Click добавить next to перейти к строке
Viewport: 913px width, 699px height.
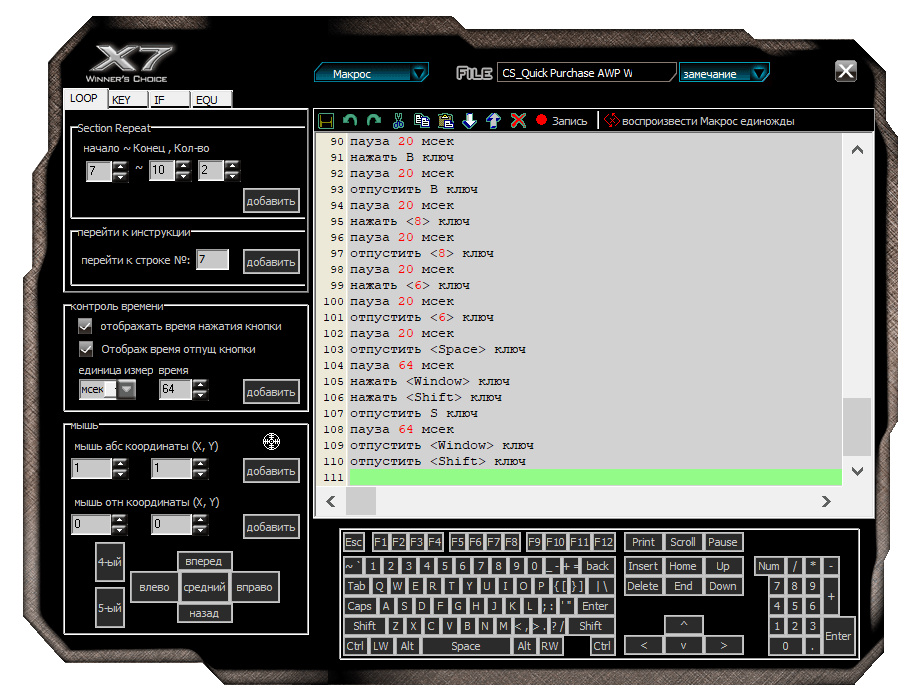271,262
